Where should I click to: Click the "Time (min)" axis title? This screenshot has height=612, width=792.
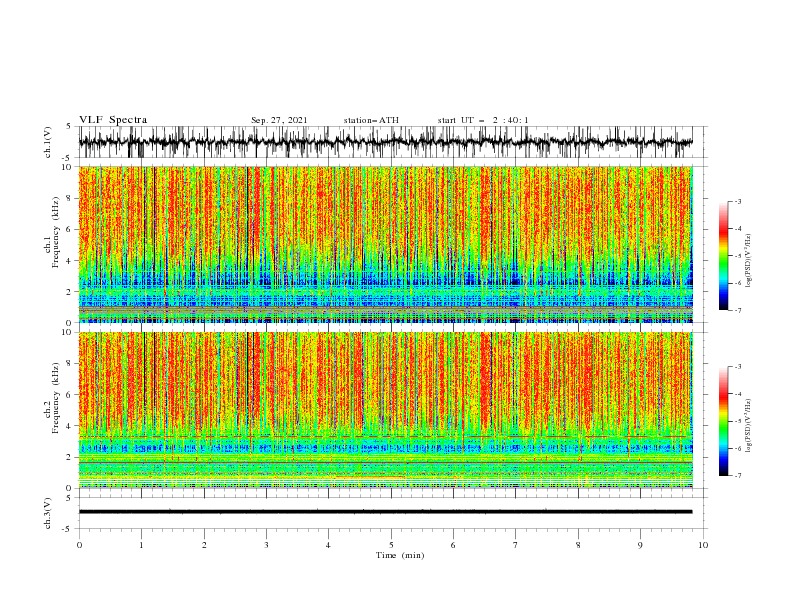click(x=400, y=555)
